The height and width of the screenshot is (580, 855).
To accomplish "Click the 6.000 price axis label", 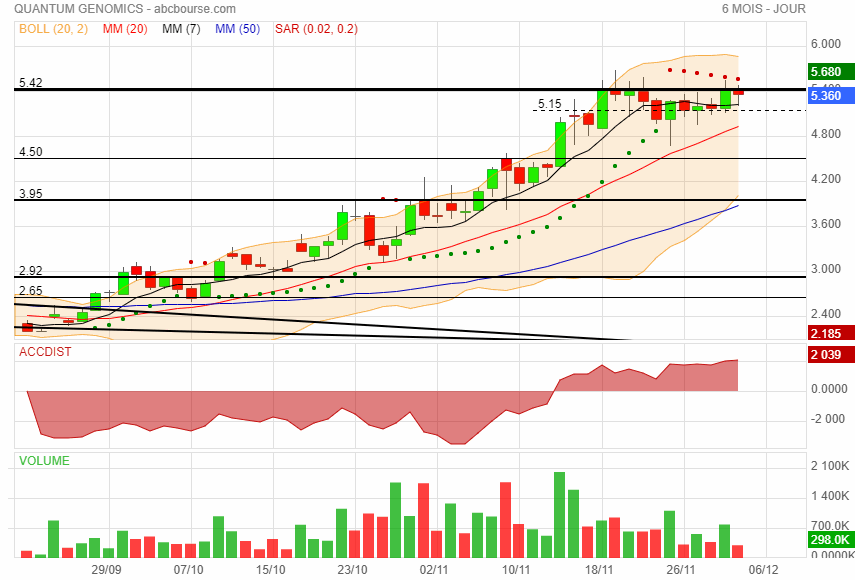I will point(826,44).
